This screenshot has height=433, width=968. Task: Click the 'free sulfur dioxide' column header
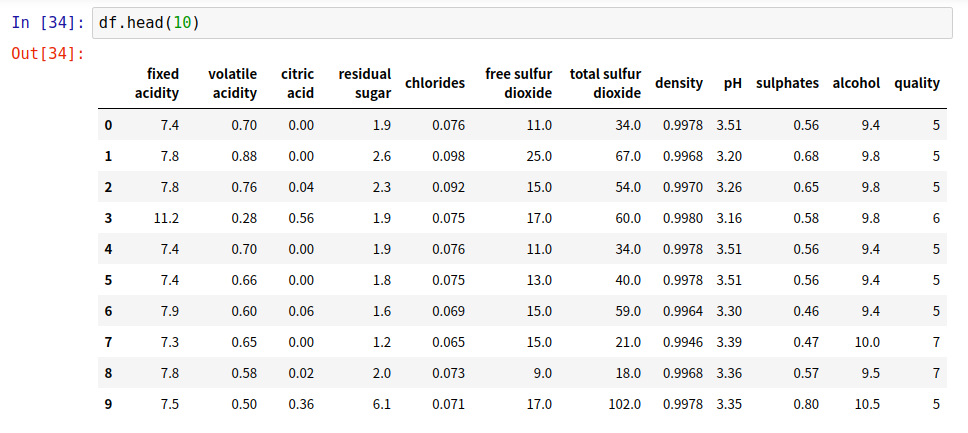519,83
